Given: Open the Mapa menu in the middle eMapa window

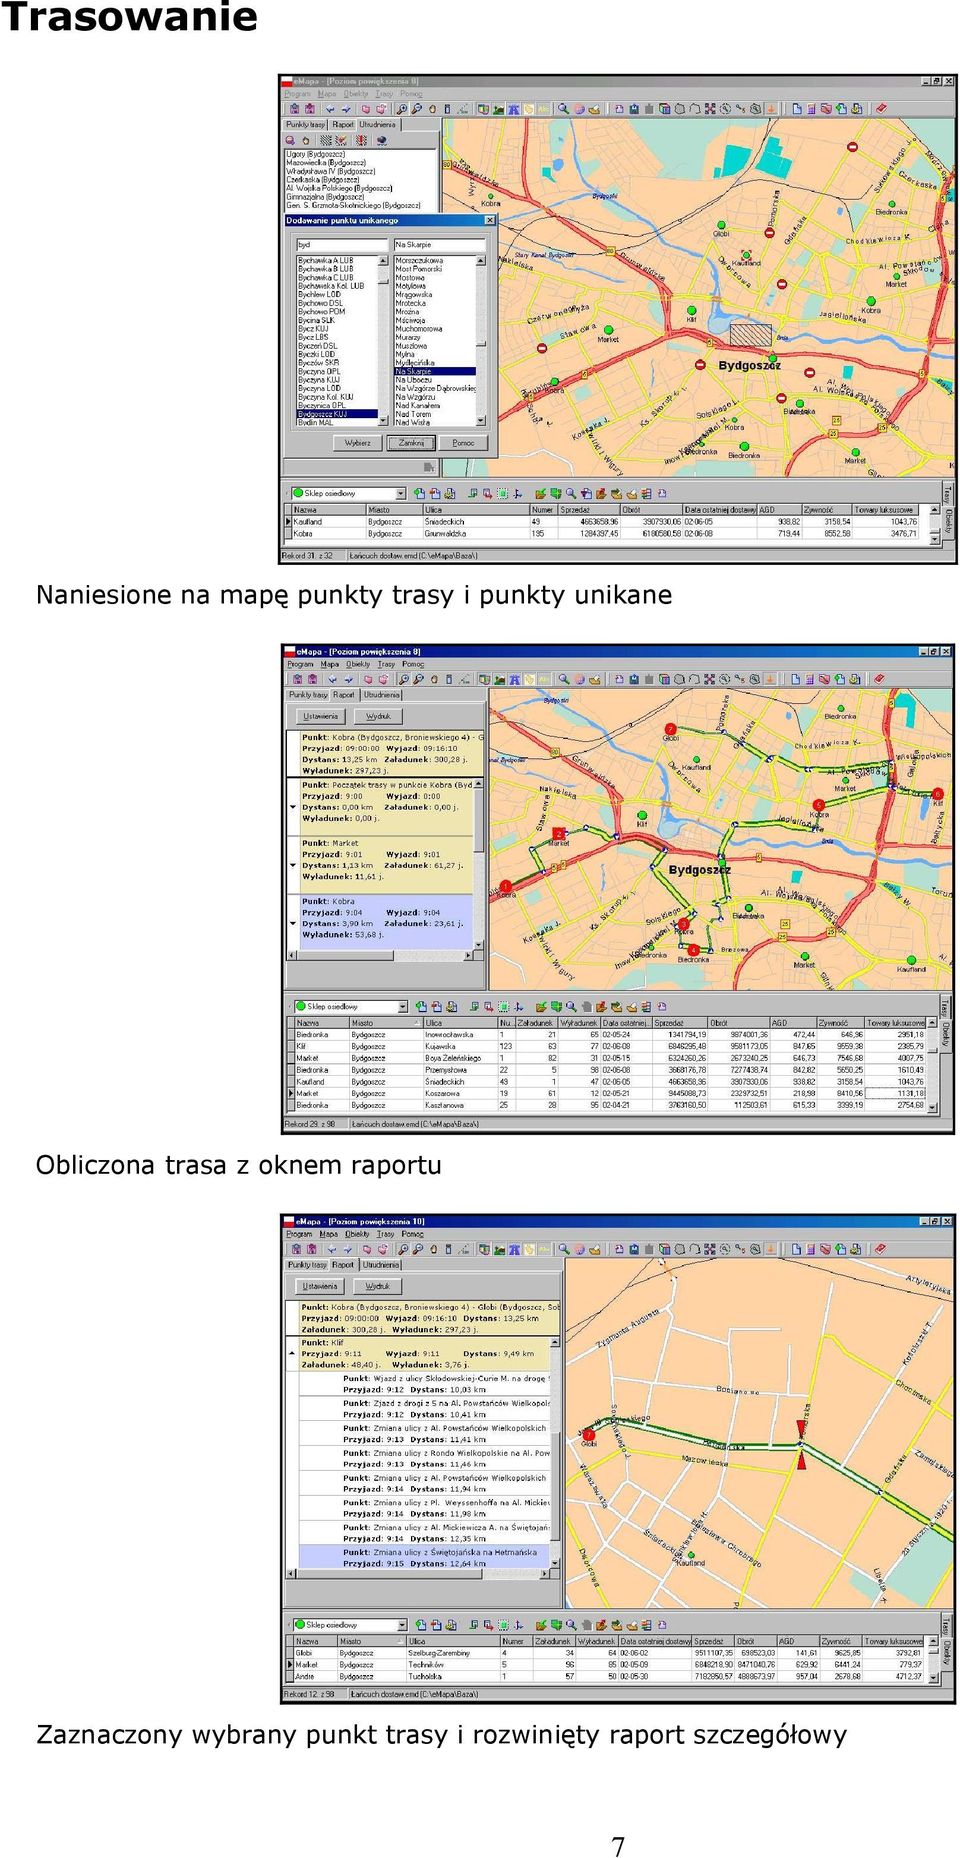Looking at the screenshot, I should tap(330, 664).
